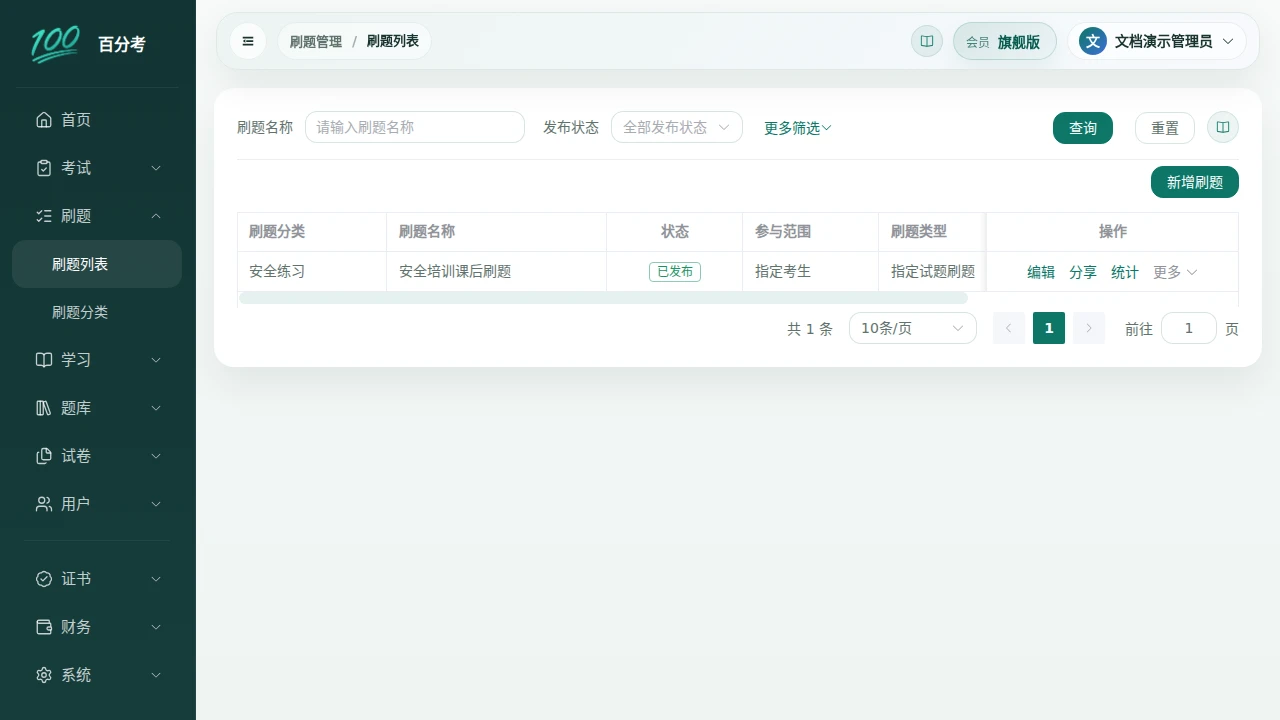Open 更多 actions dropdown in table row

pos(1175,272)
